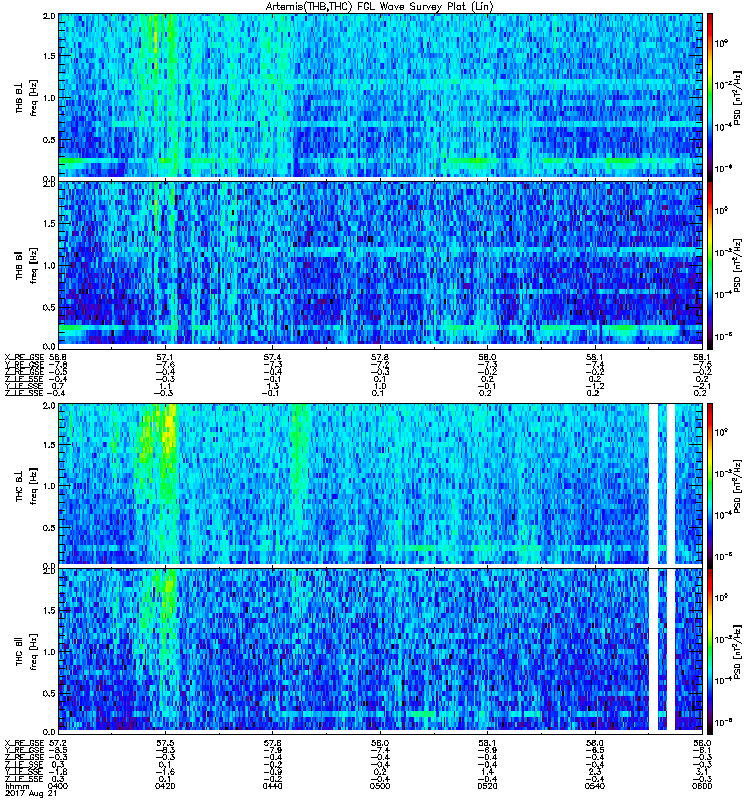
Task: Click the X_RE_GSE value 57.1
Action: point(165,357)
